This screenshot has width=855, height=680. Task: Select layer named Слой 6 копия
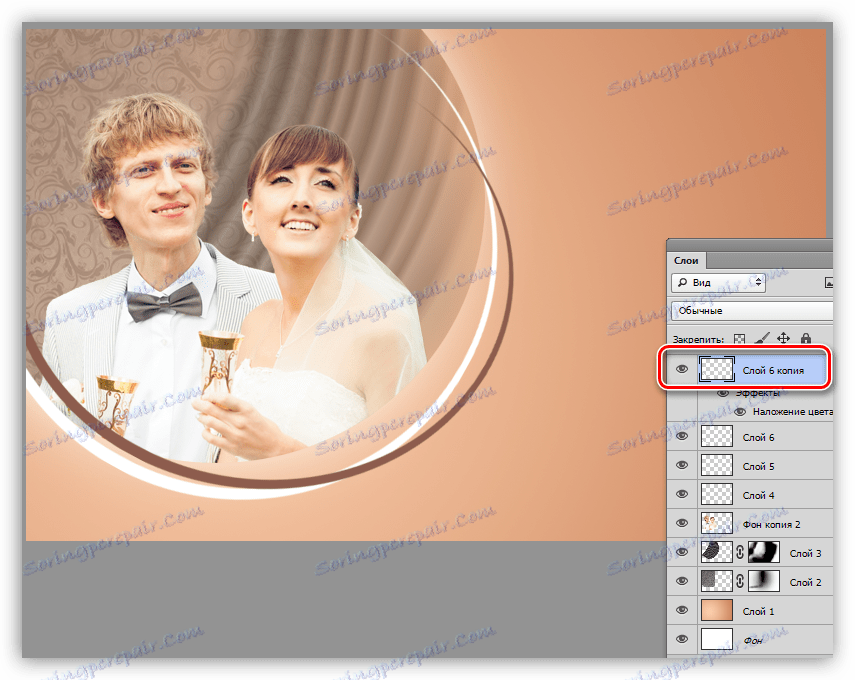click(773, 370)
